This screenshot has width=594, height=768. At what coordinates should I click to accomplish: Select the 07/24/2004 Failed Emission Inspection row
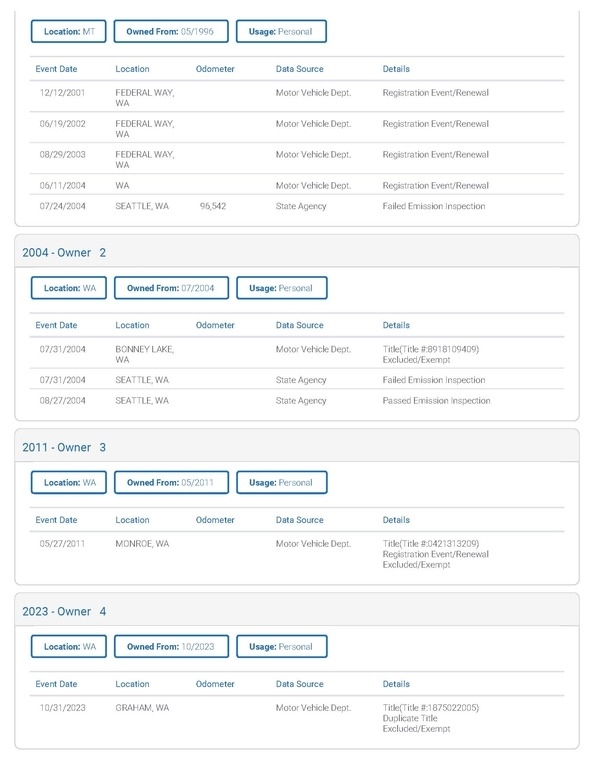pos(297,206)
